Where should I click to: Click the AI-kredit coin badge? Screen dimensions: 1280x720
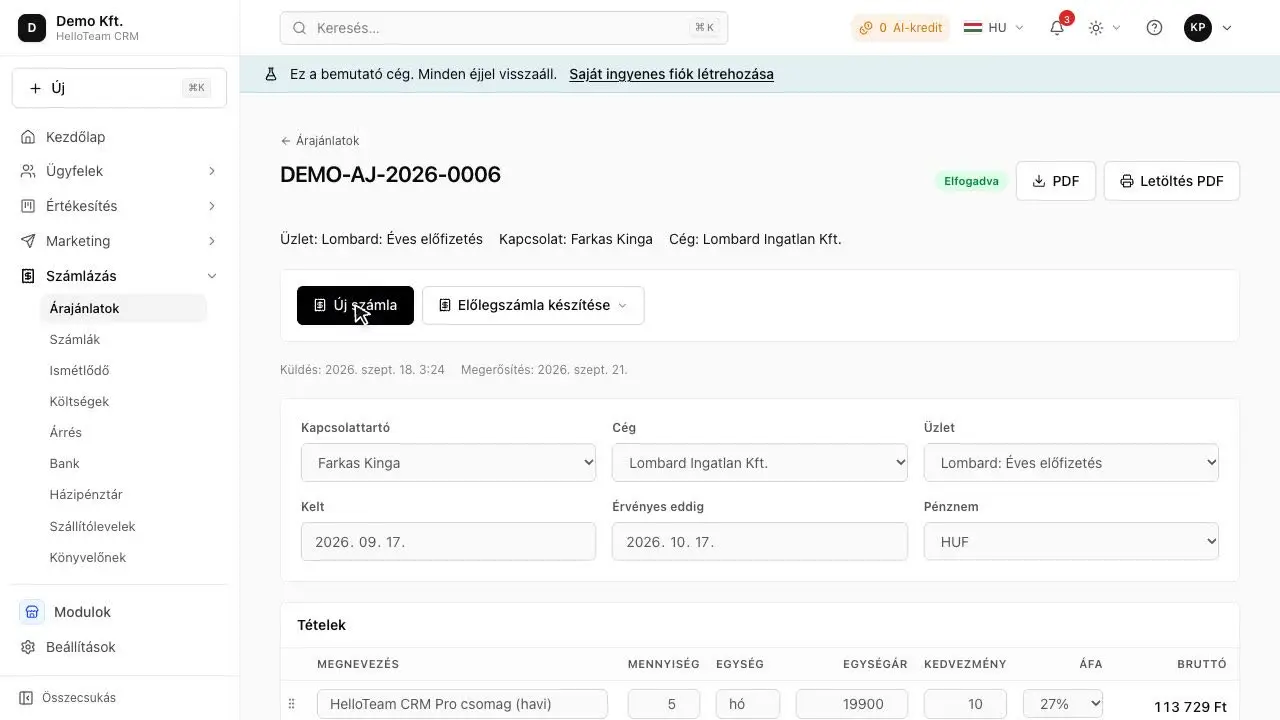(x=900, y=28)
